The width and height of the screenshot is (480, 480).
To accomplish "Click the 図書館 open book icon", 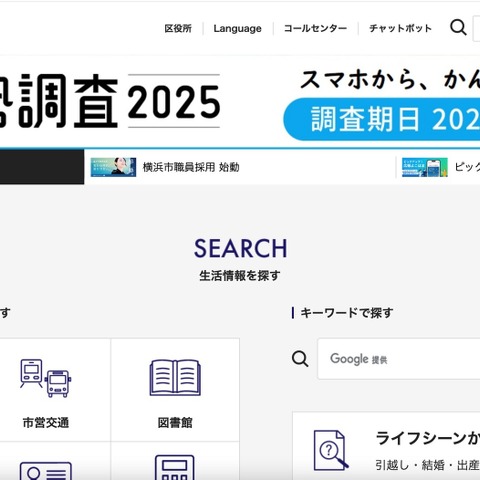I will point(175,378).
